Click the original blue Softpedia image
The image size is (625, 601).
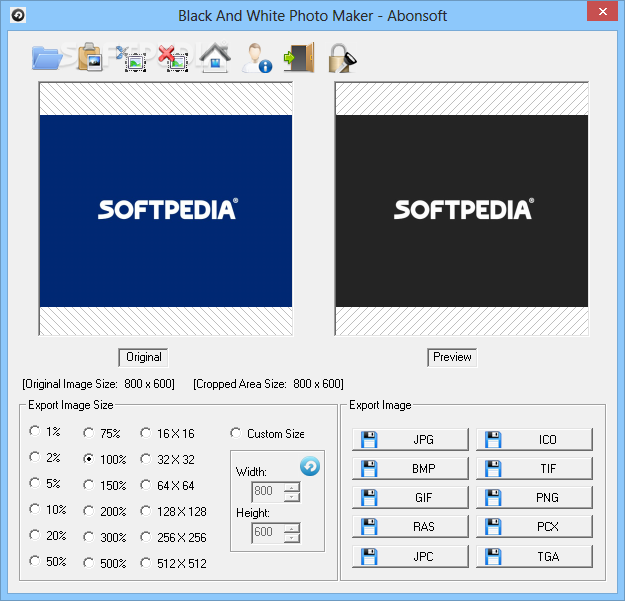click(x=166, y=211)
